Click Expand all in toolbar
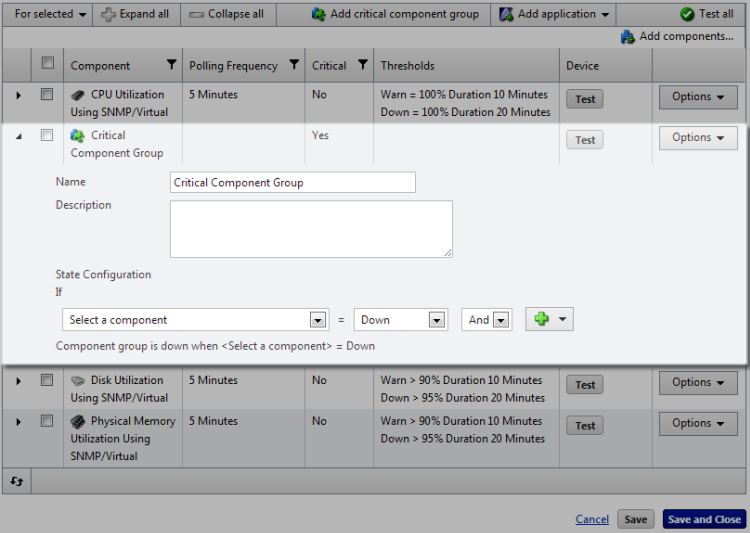This screenshot has height=533, width=750. point(135,14)
